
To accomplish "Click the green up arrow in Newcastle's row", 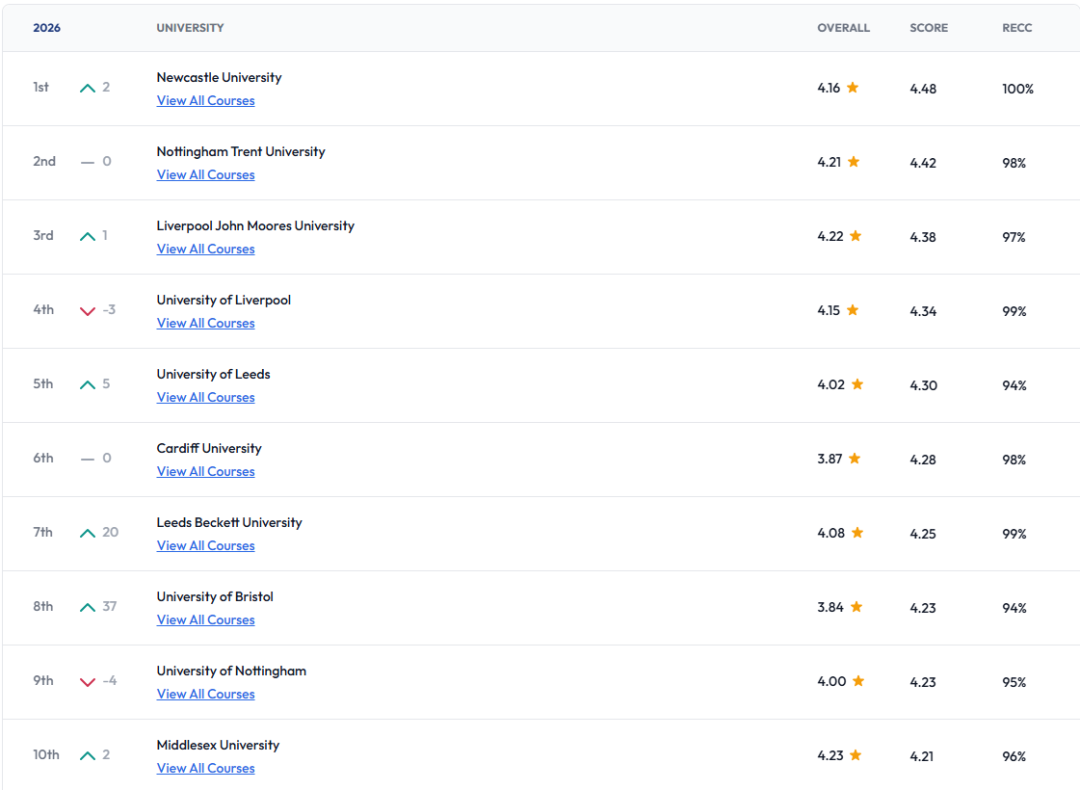I will 87,88.
